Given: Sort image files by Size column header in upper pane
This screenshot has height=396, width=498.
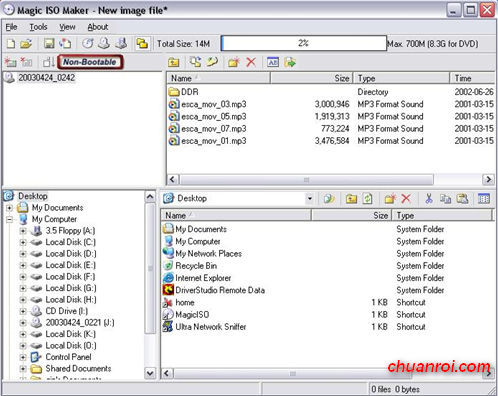Looking at the screenshot, I should pos(312,78).
